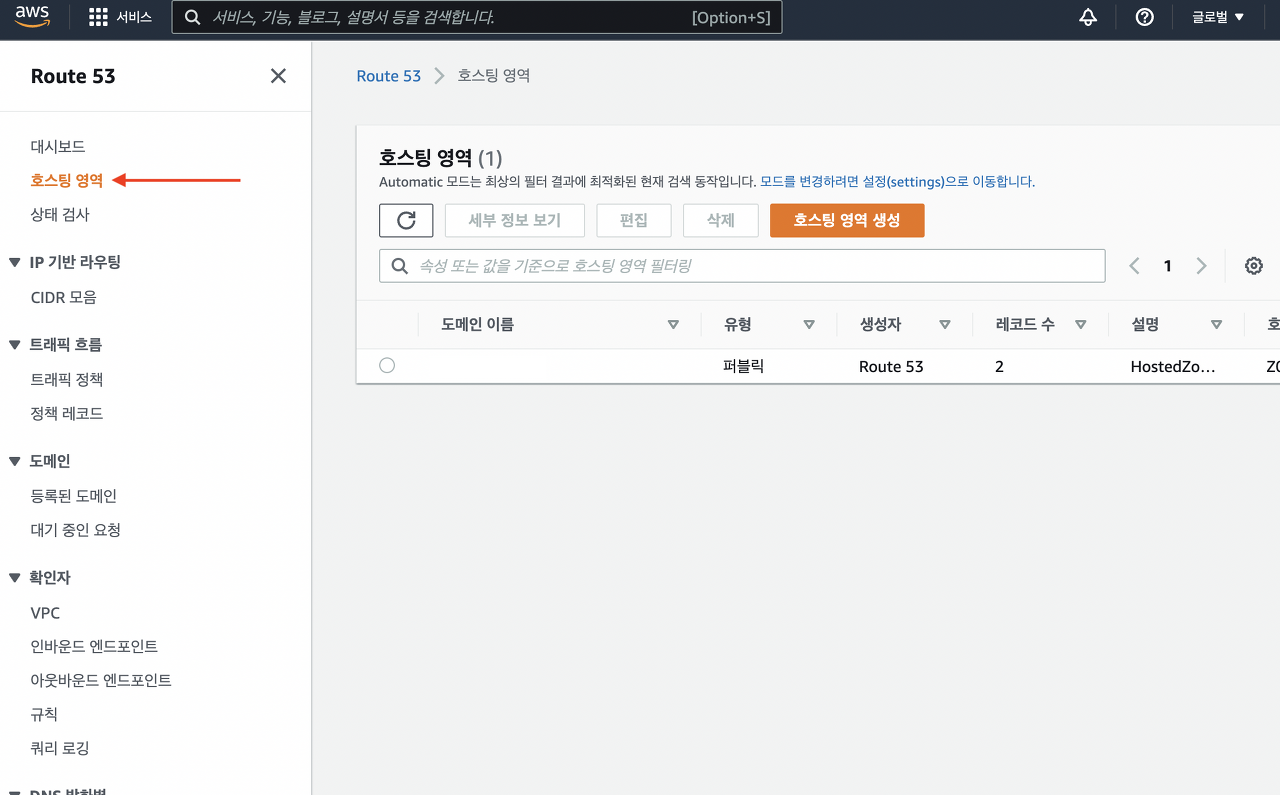Follow the Route 53 breadcrumb link

389,76
